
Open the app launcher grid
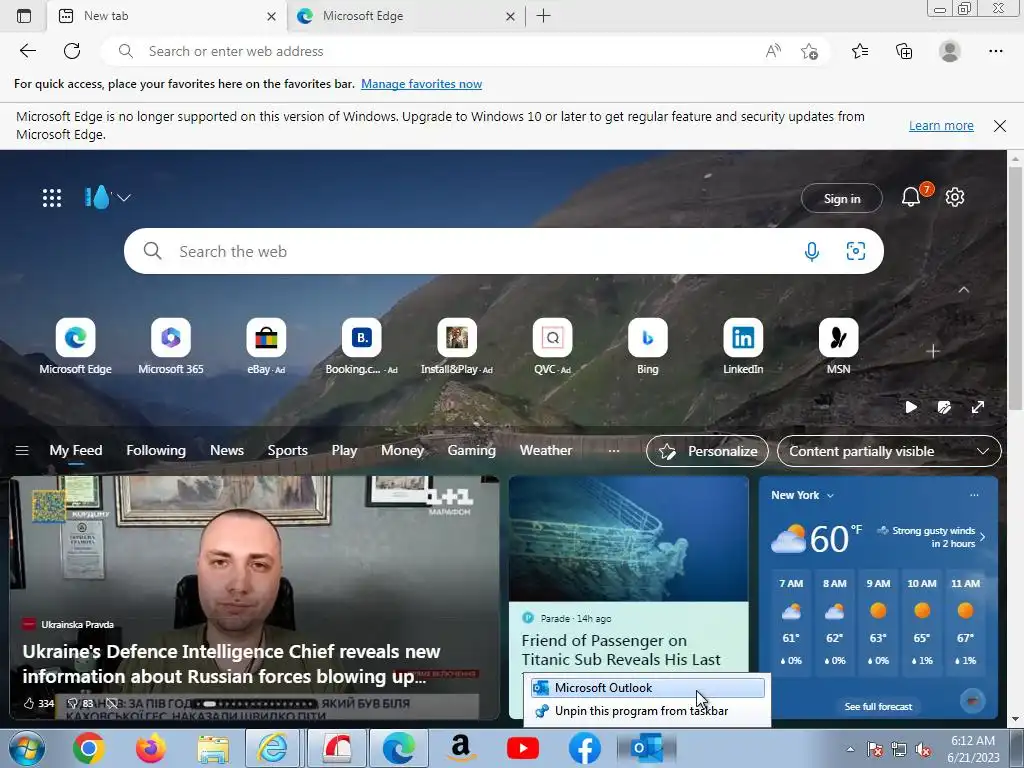(x=52, y=198)
